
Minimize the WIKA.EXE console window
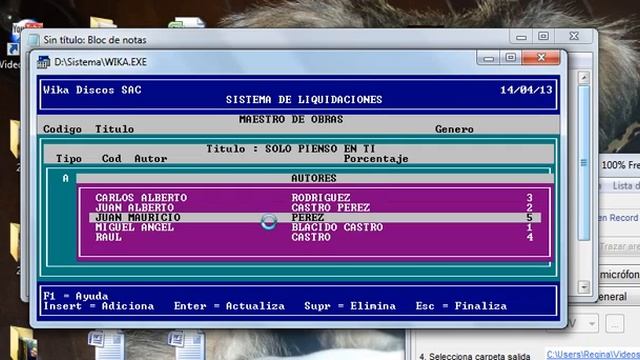[489, 58]
